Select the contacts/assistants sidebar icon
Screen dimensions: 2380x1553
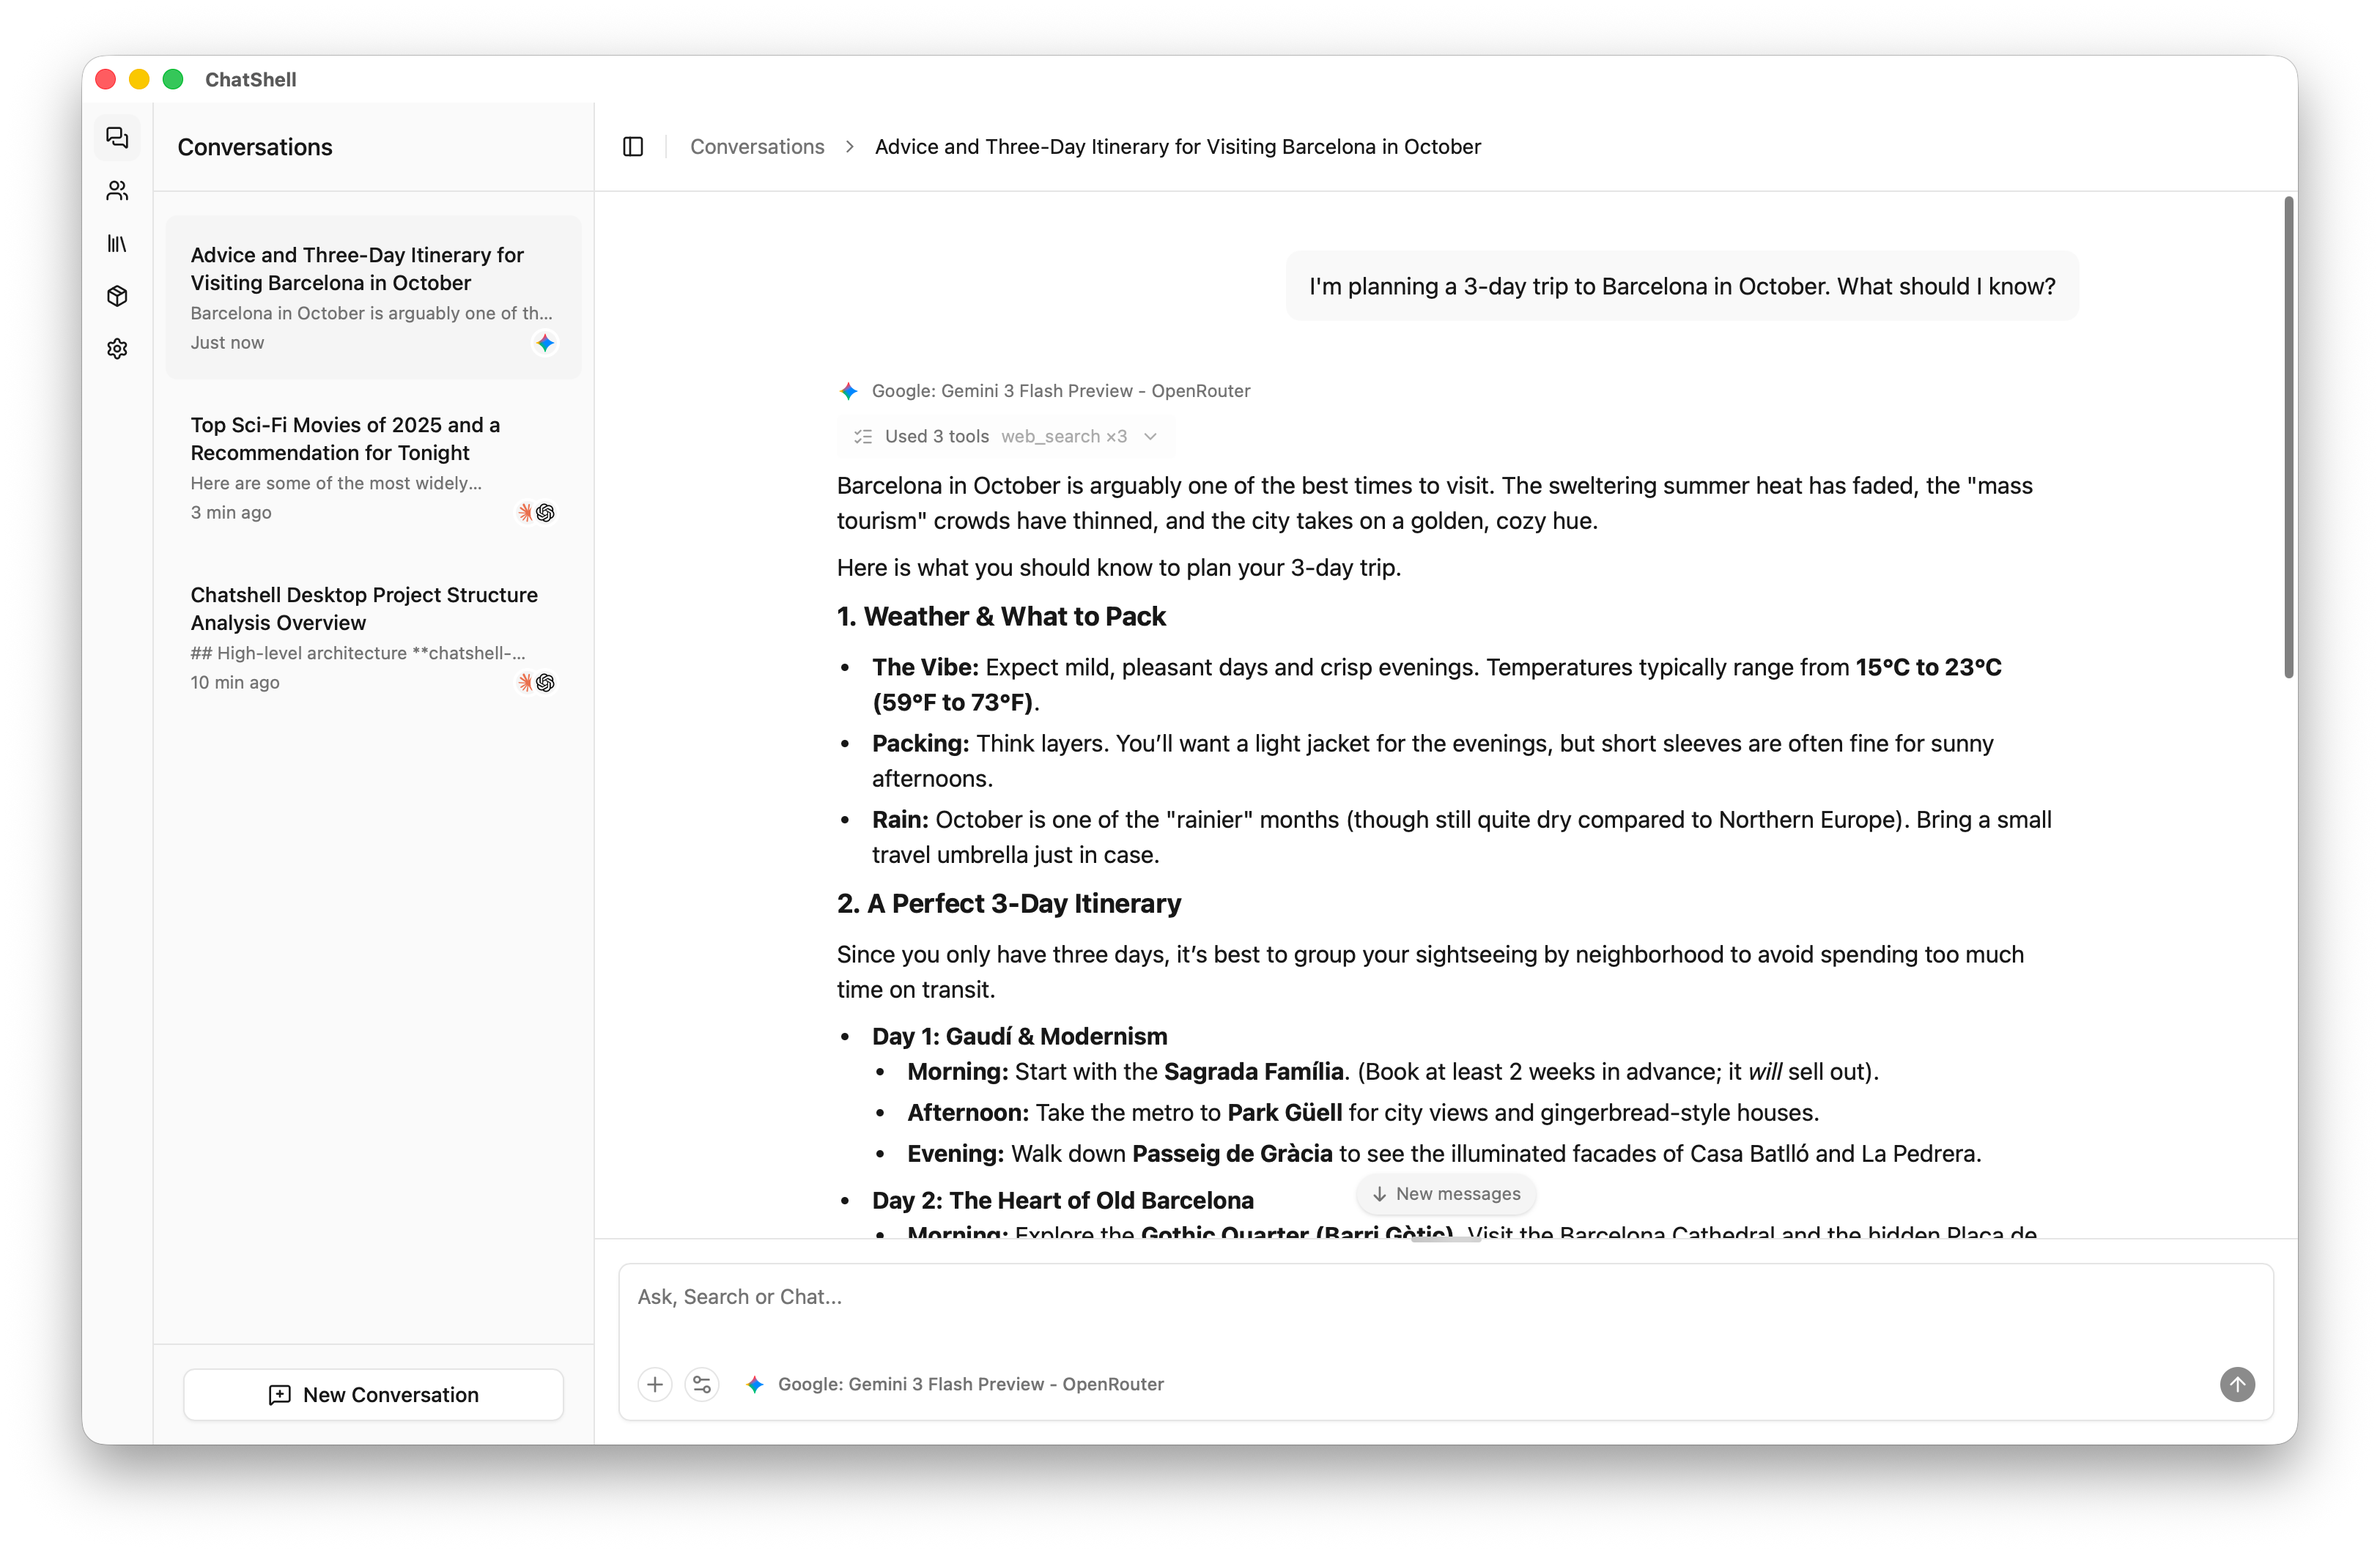pyautogui.click(x=117, y=191)
